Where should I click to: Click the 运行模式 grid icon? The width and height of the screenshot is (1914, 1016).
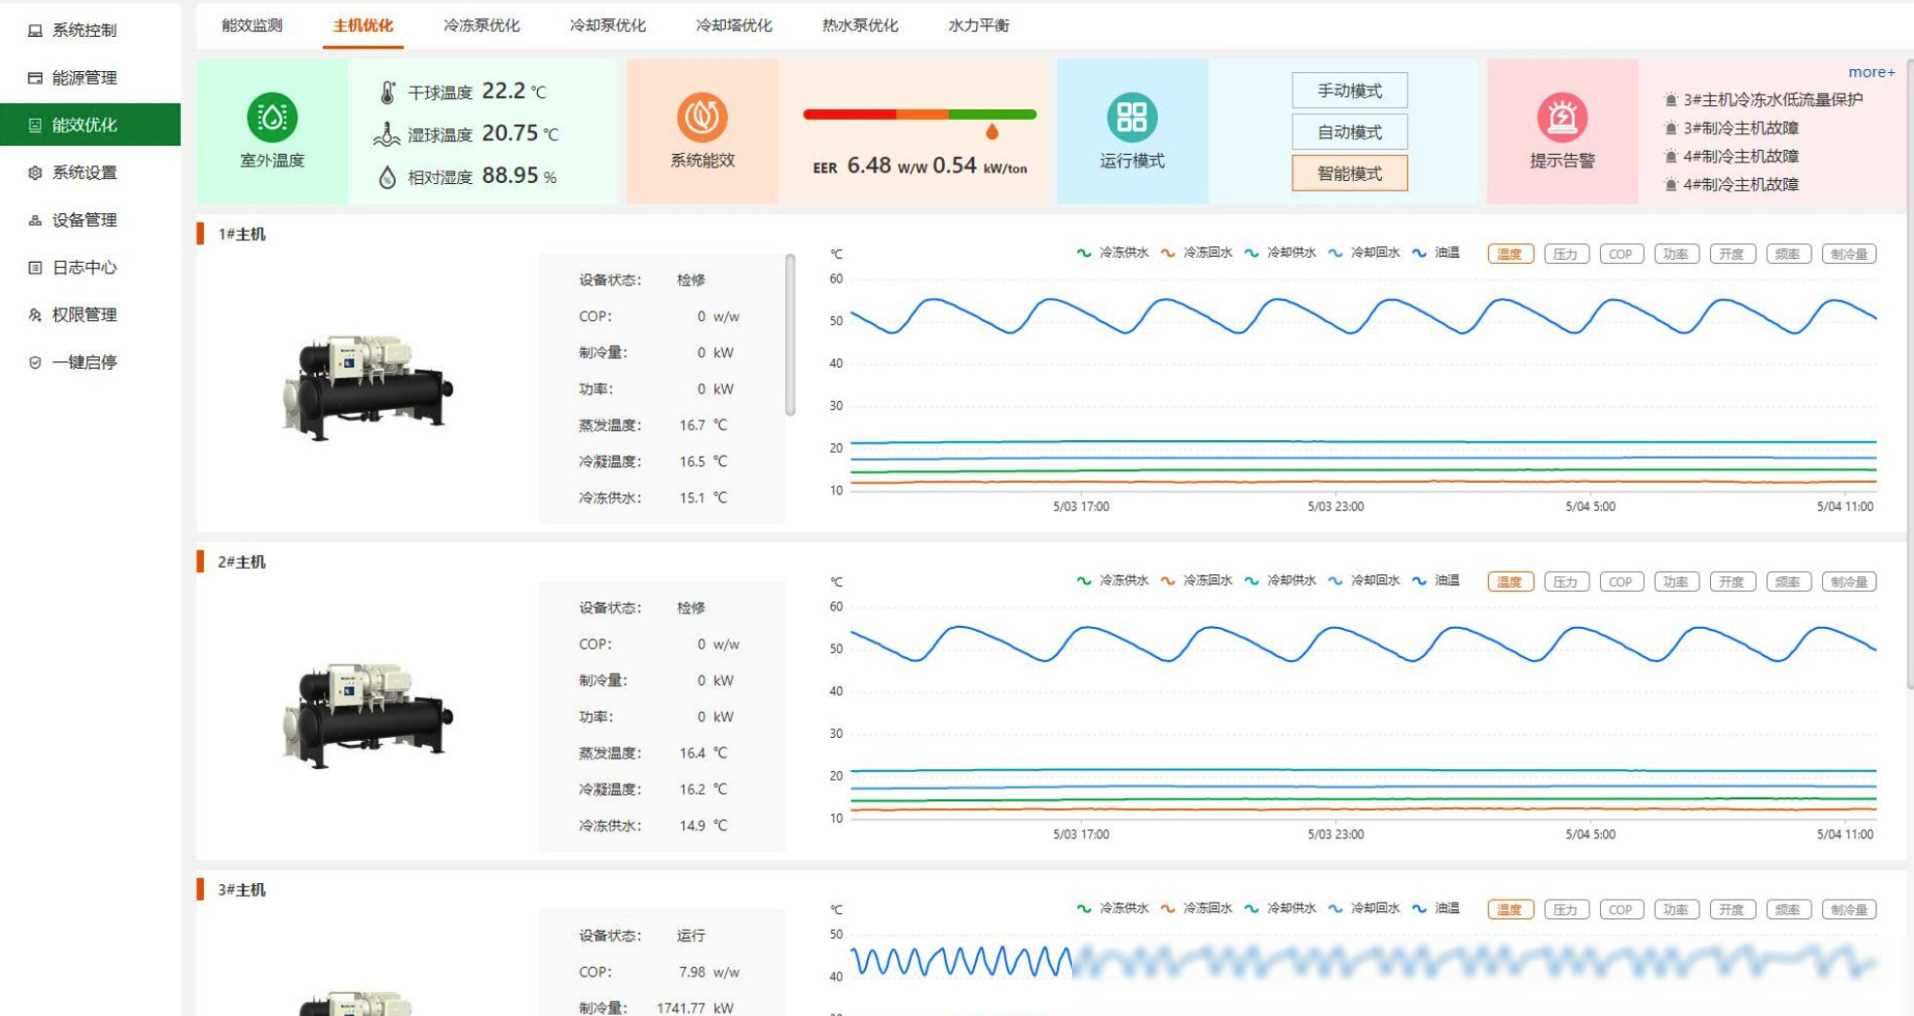tap(1132, 117)
